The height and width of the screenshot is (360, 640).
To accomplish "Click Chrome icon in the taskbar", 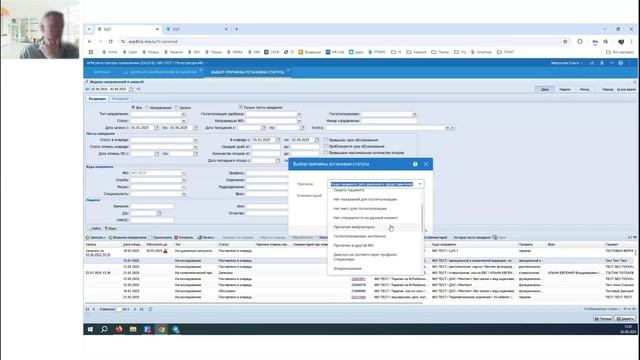I will [162, 329].
